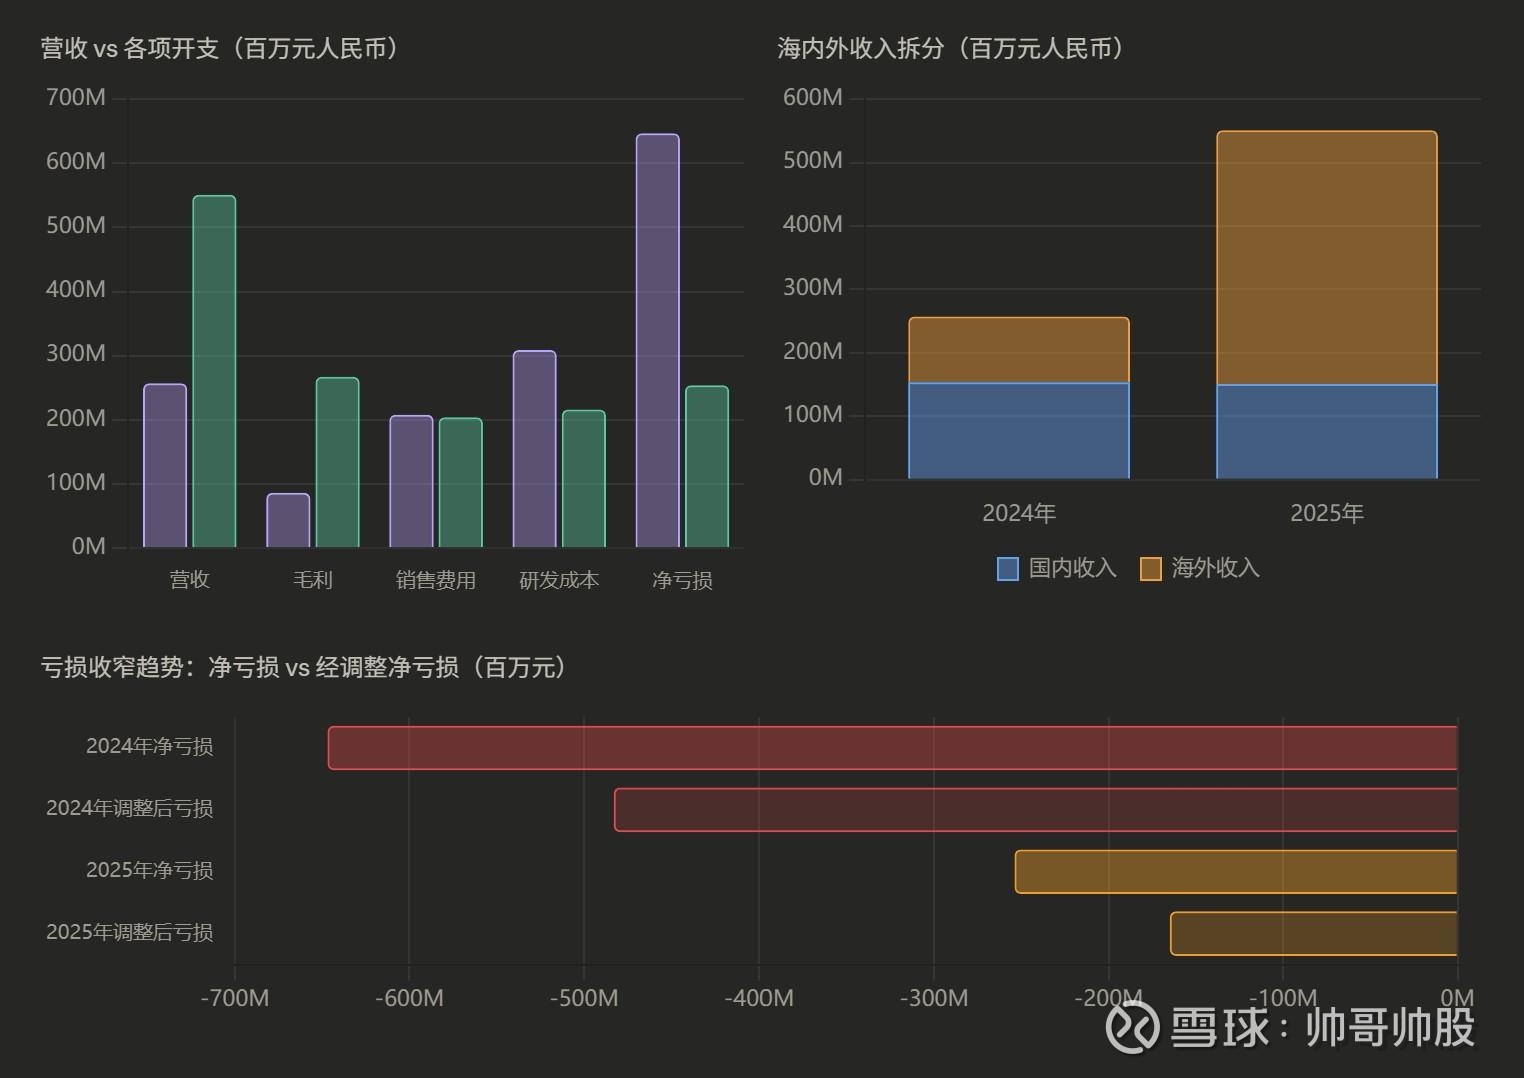The image size is (1524, 1078).
Task: Click the blue domestic segment of the 2025年 stacked bar
Action: (x=1327, y=432)
